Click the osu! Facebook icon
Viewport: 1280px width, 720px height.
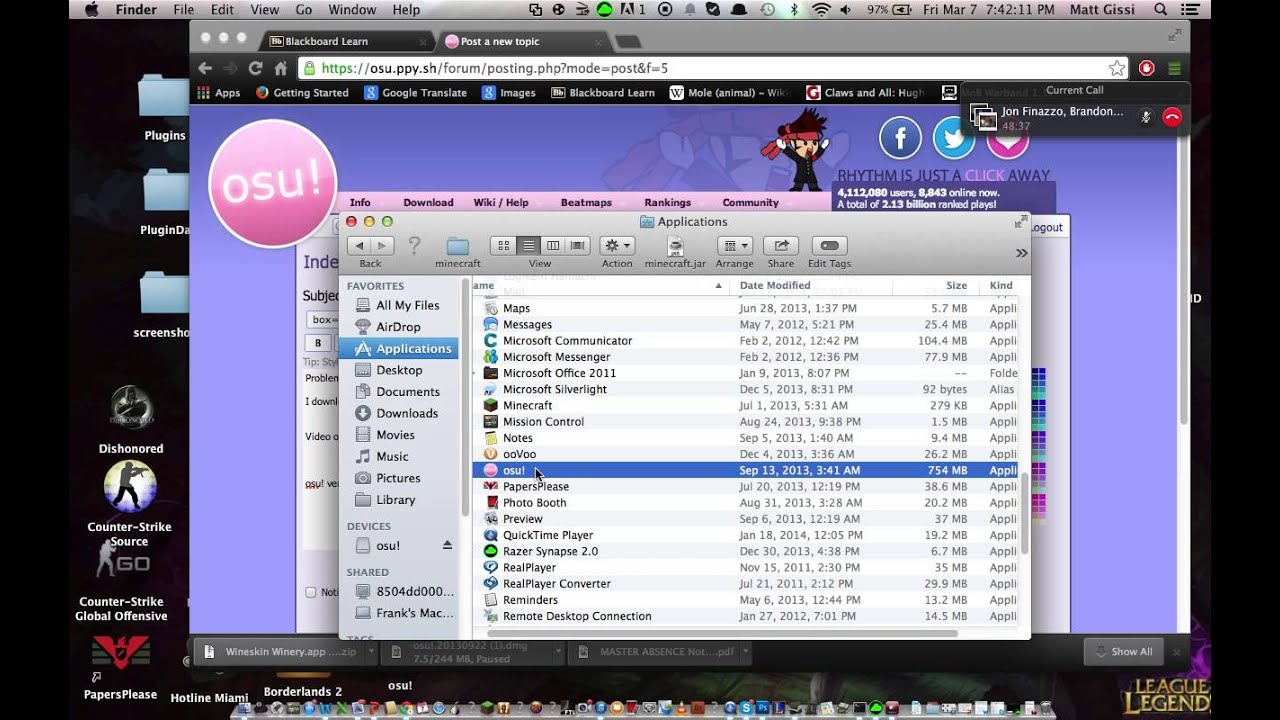tap(900, 138)
